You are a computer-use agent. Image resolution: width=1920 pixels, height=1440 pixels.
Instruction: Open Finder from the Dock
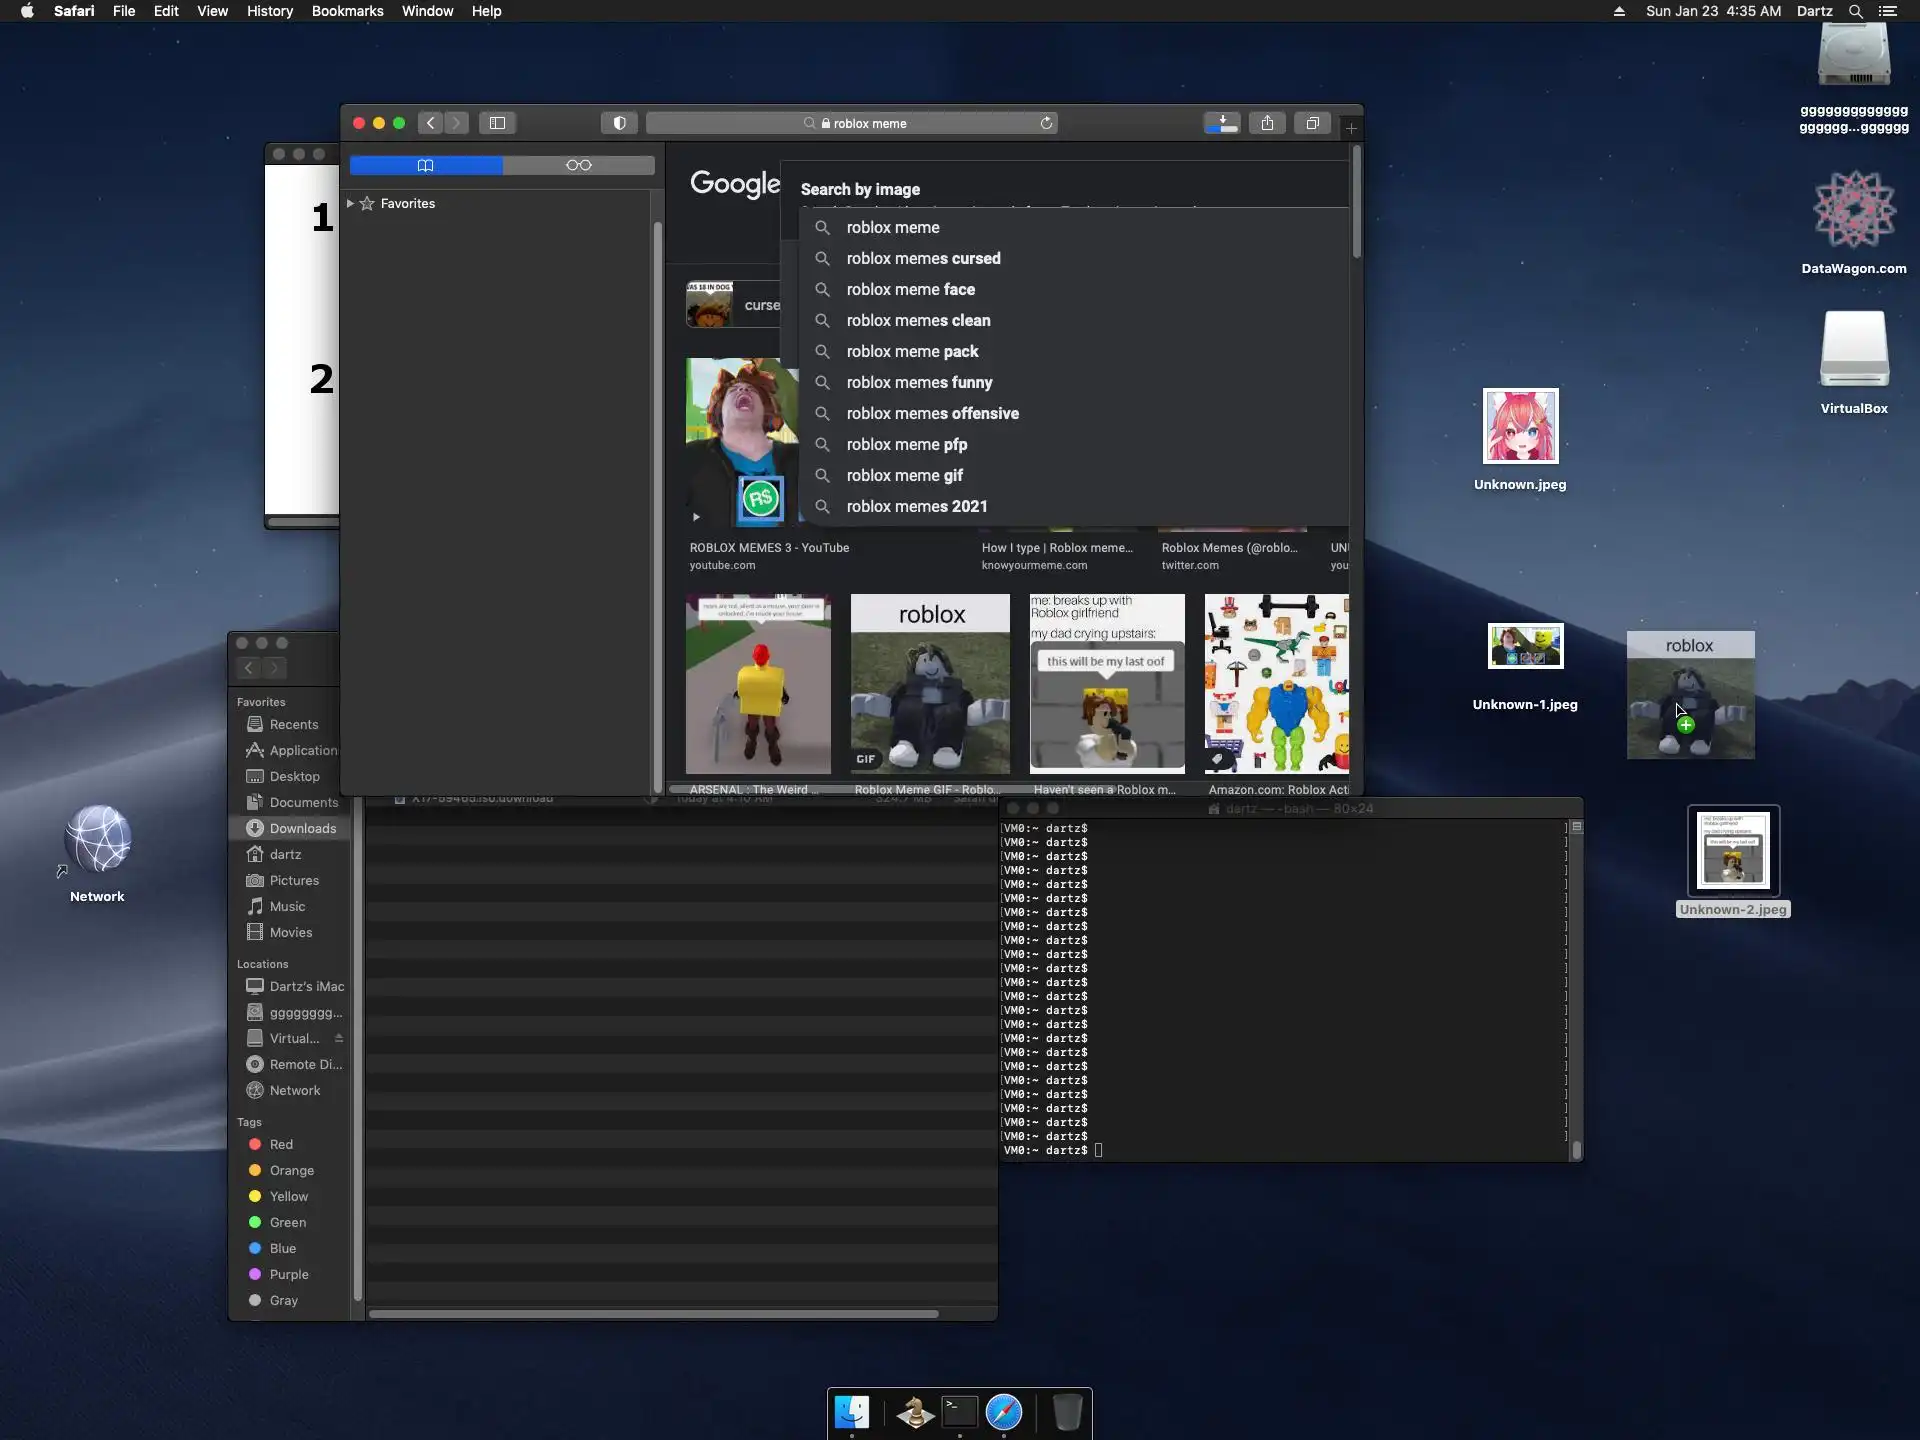852,1412
